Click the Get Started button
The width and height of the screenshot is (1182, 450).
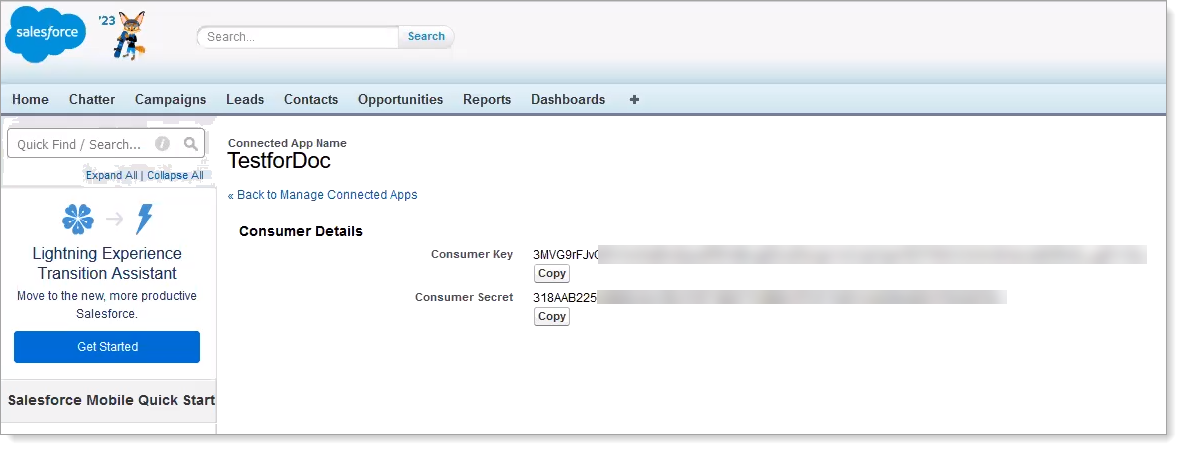point(107,347)
